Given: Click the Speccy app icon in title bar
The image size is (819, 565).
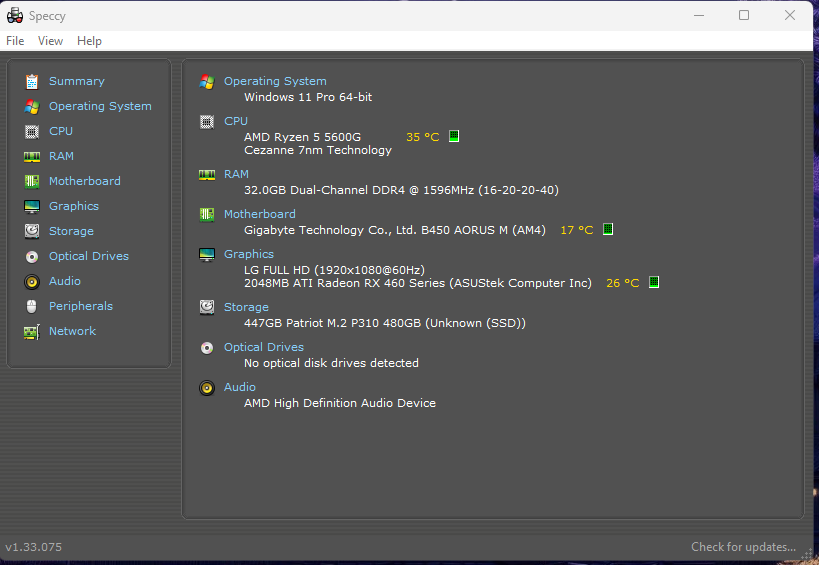Looking at the screenshot, I should [x=15, y=16].
